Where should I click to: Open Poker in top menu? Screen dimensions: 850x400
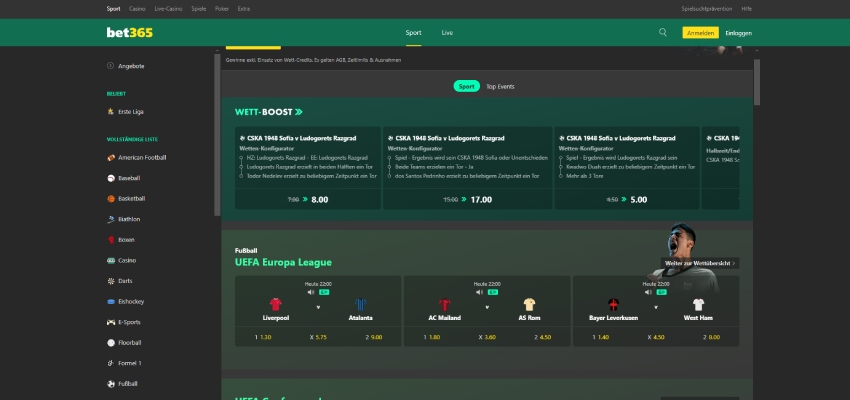(x=222, y=9)
